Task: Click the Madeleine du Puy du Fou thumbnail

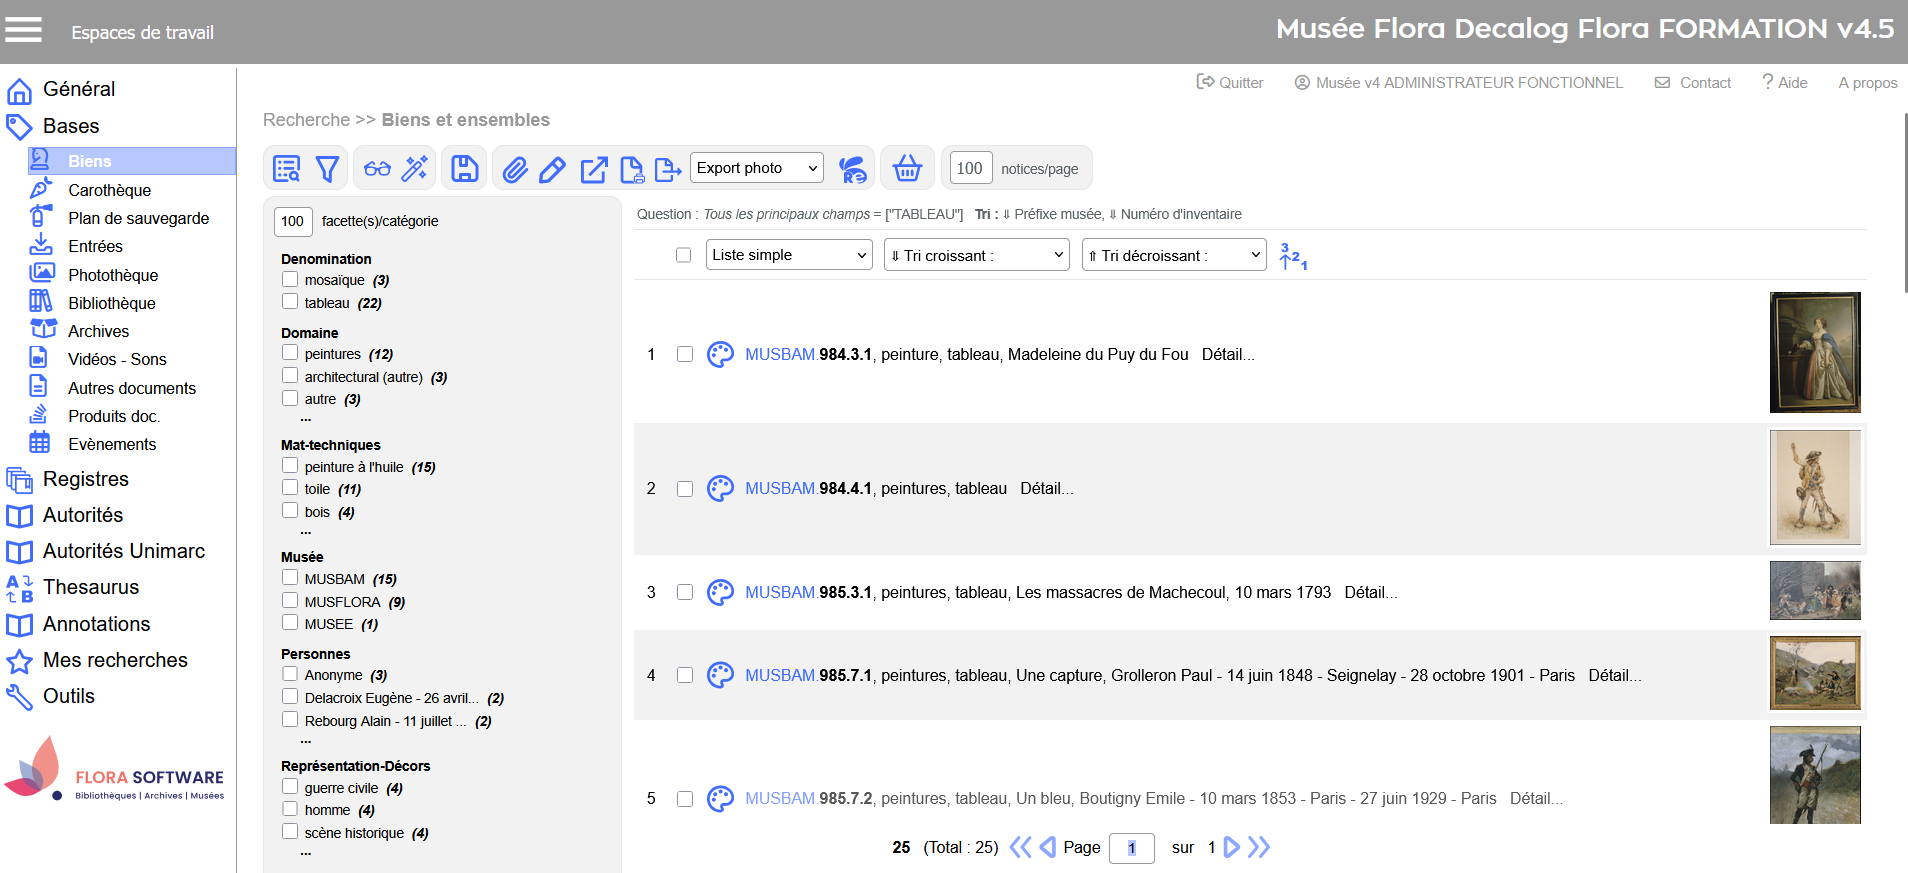Action: tap(1814, 352)
